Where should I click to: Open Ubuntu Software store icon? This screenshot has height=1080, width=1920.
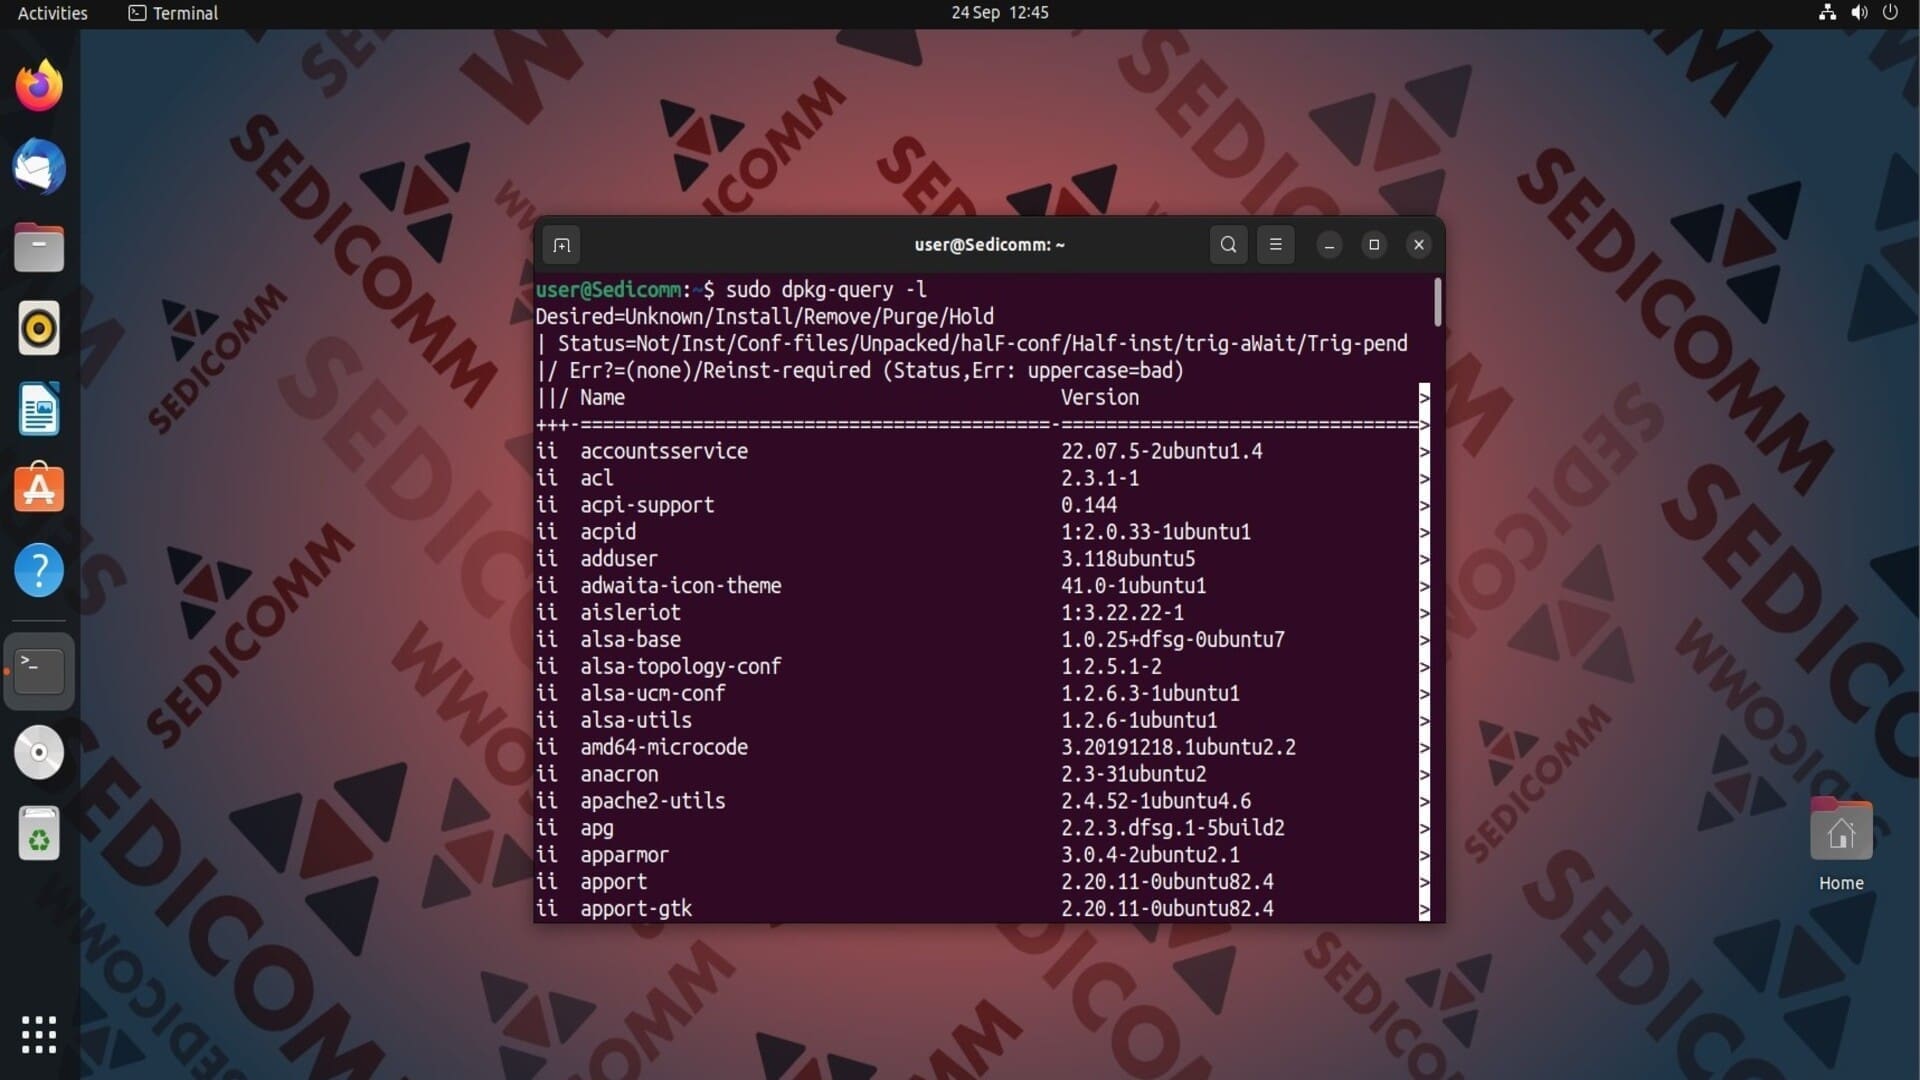[x=39, y=489]
